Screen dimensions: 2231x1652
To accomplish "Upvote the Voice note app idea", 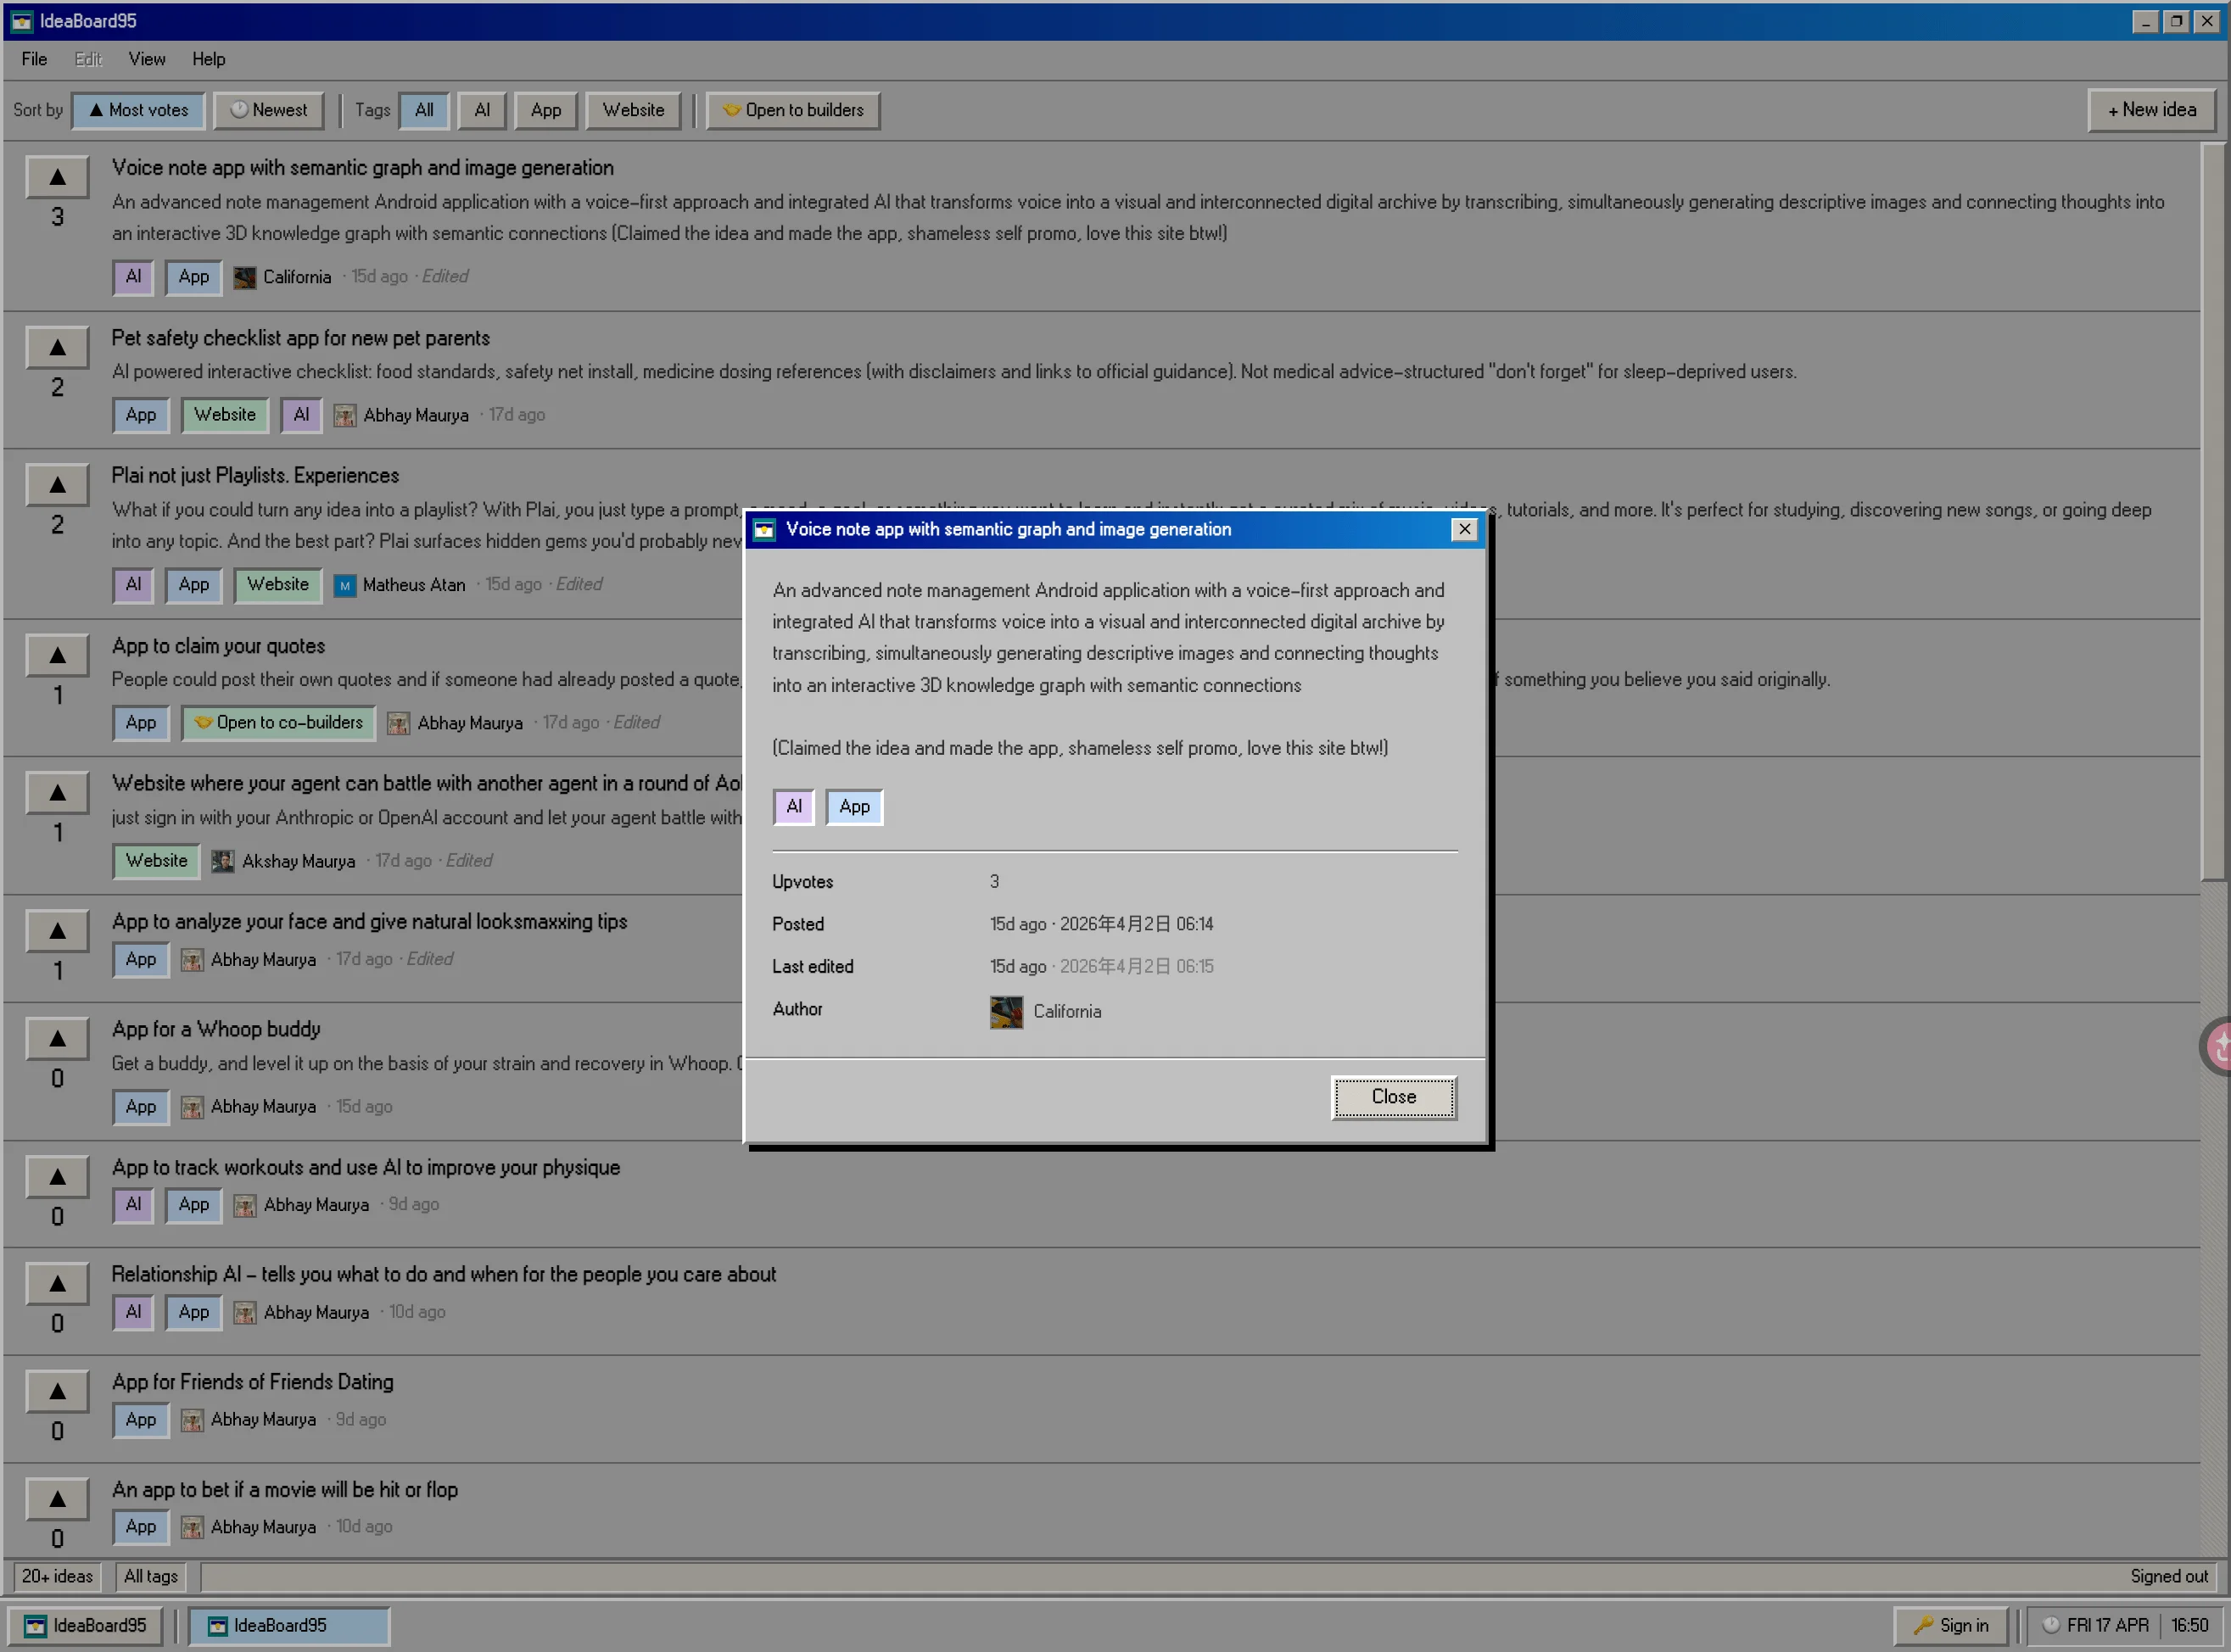I will point(57,177).
